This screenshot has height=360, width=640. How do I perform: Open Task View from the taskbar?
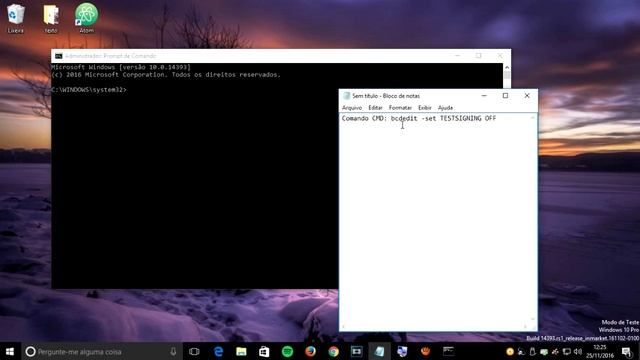pyautogui.click(x=194, y=351)
